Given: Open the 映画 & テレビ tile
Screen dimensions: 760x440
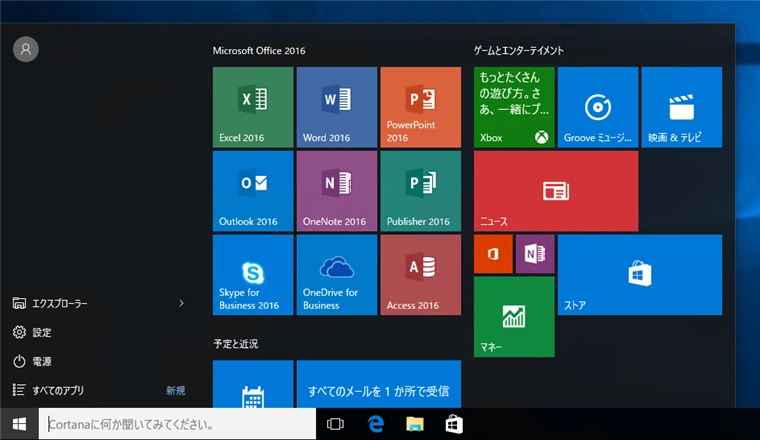Looking at the screenshot, I should coord(682,107).
